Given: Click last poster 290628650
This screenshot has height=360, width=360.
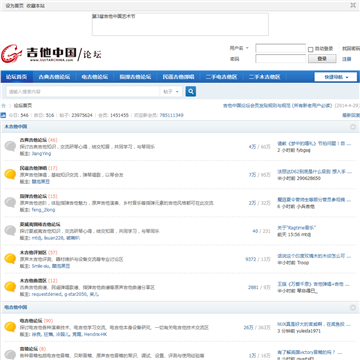Looking at the screenshot, I should click(308, 178).
